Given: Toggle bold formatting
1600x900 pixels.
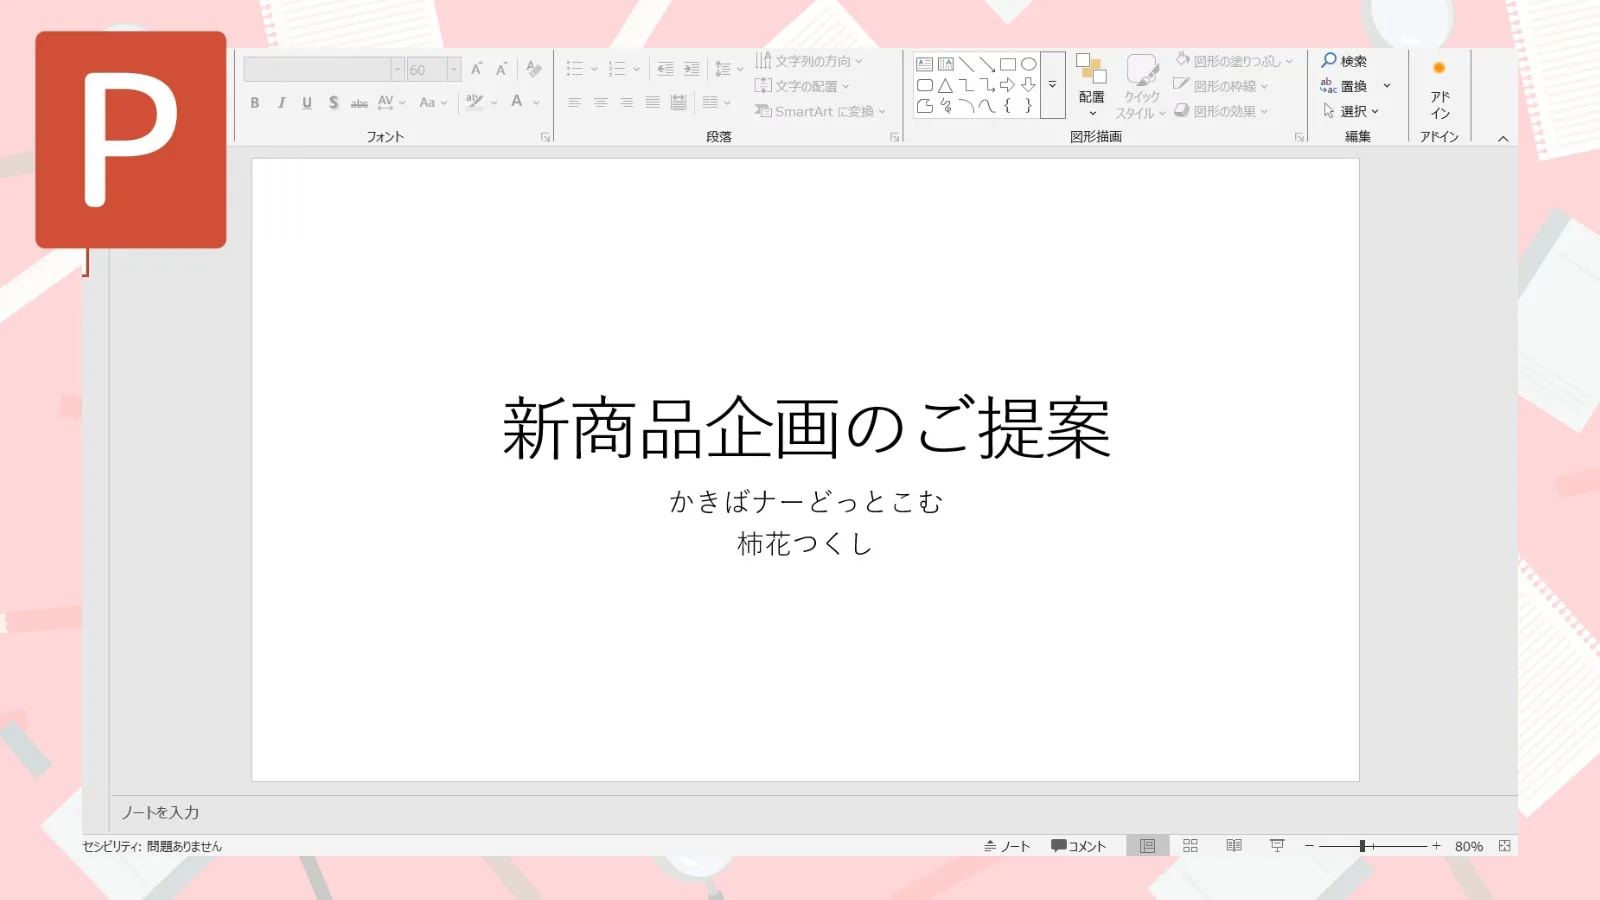Looking at the screenshot, I should (255, 102).
